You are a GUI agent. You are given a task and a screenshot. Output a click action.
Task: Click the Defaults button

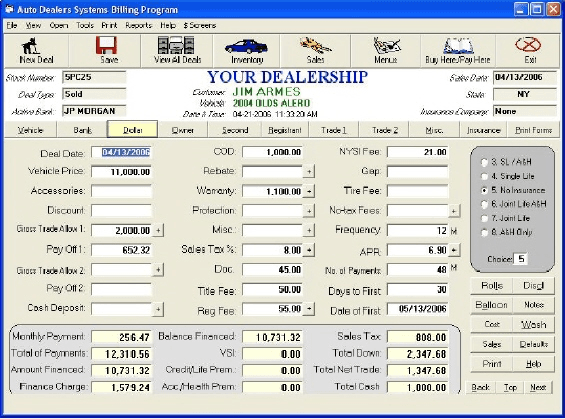point(534,344)
